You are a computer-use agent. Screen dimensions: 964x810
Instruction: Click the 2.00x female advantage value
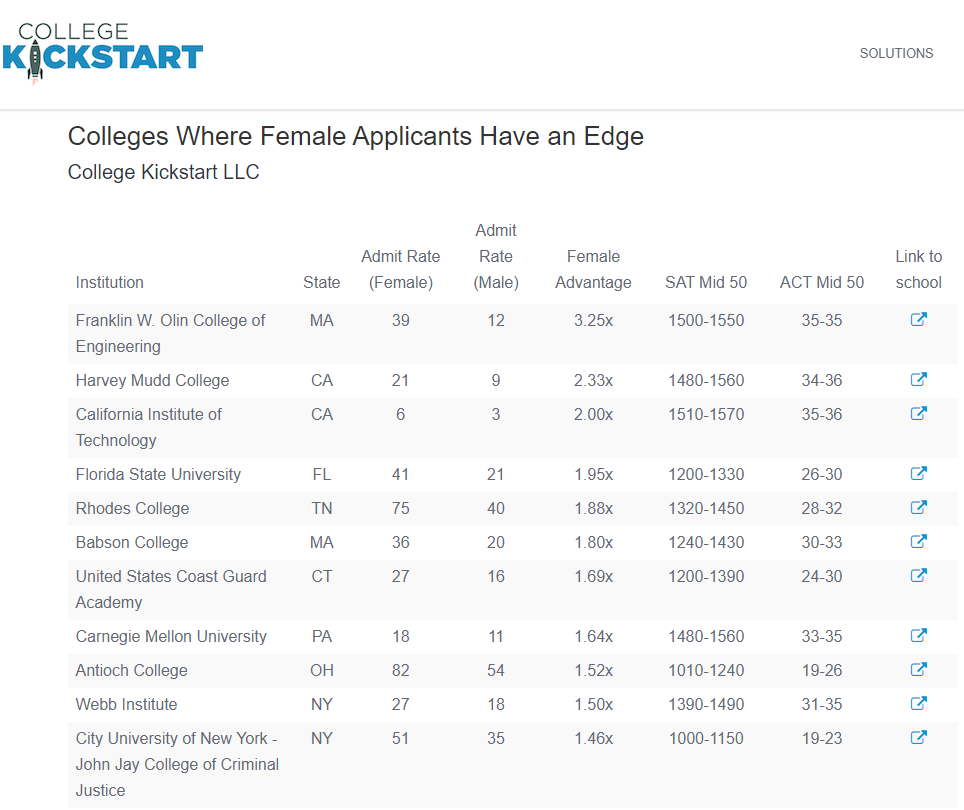(593, 414)
